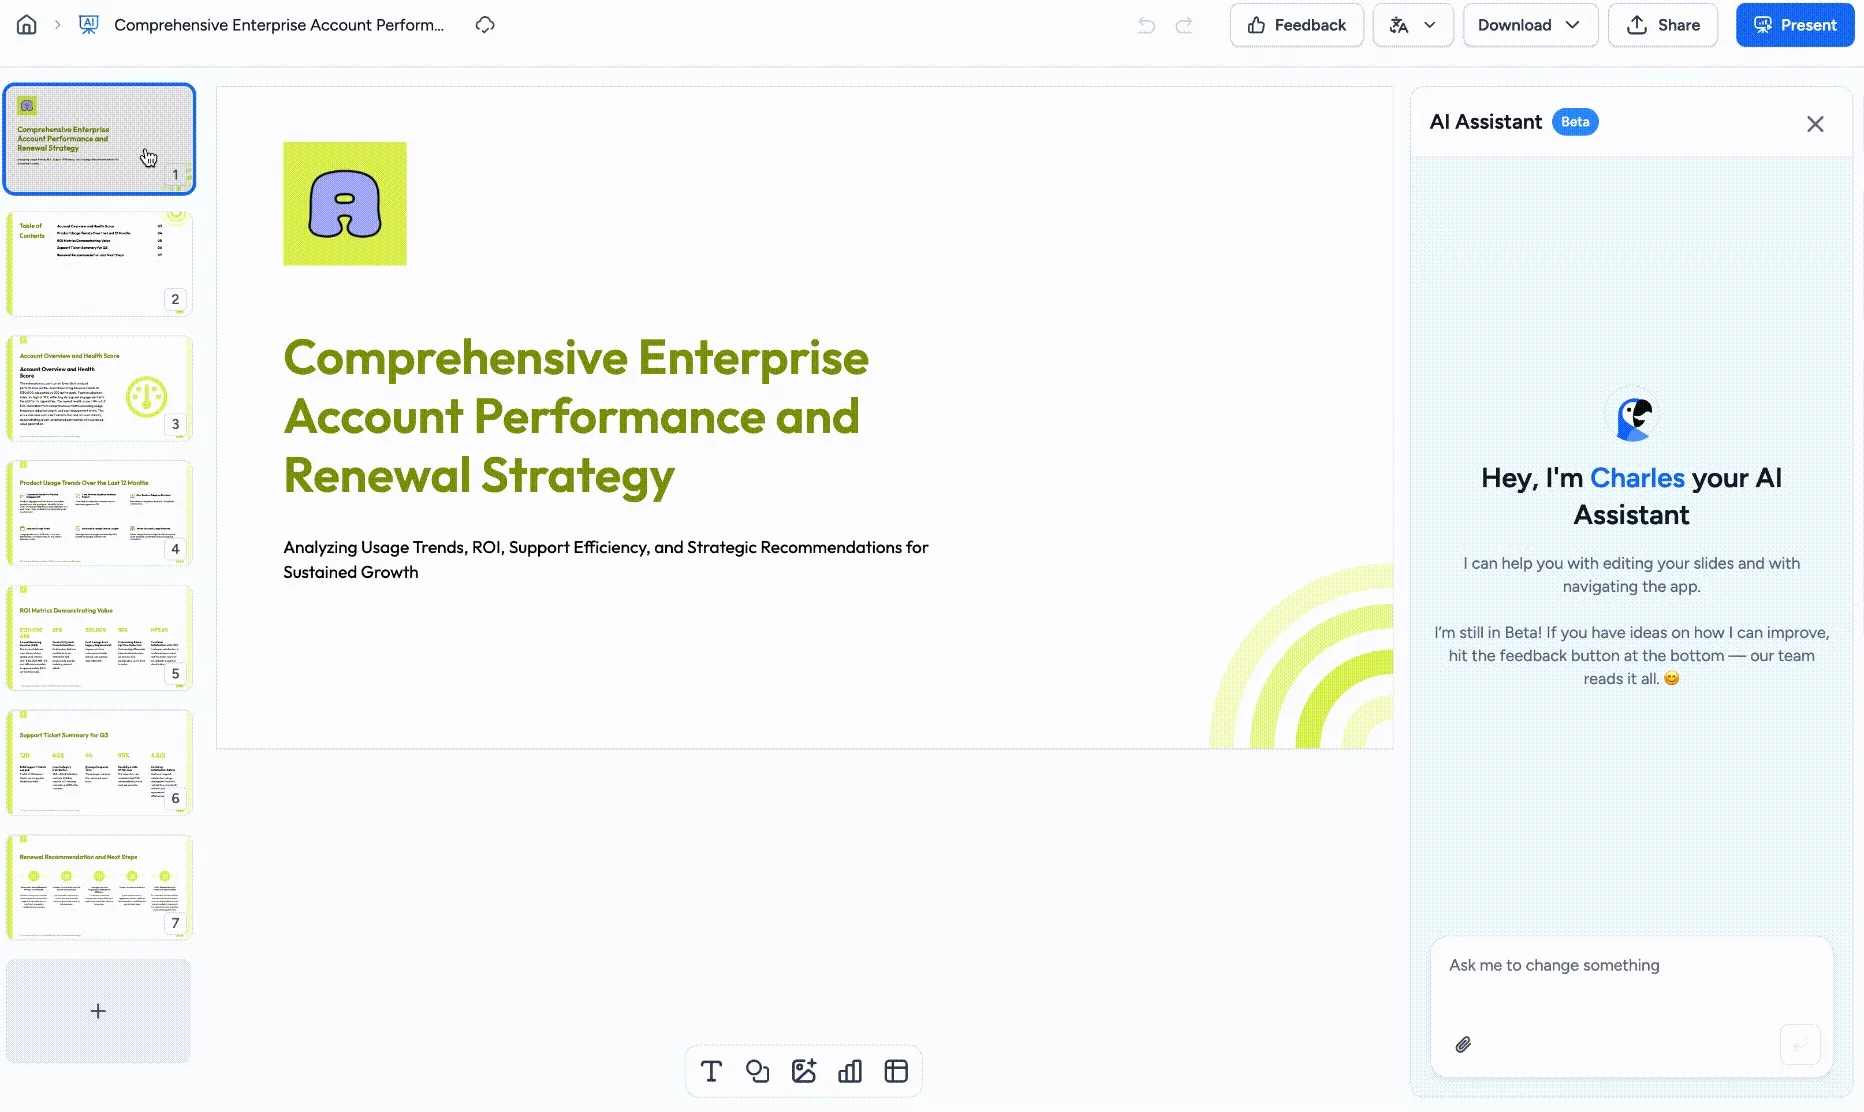Select slide 2 Table of Contents thumbnail
Screen dimensions: 1864x1112
[x=99, y=264]
